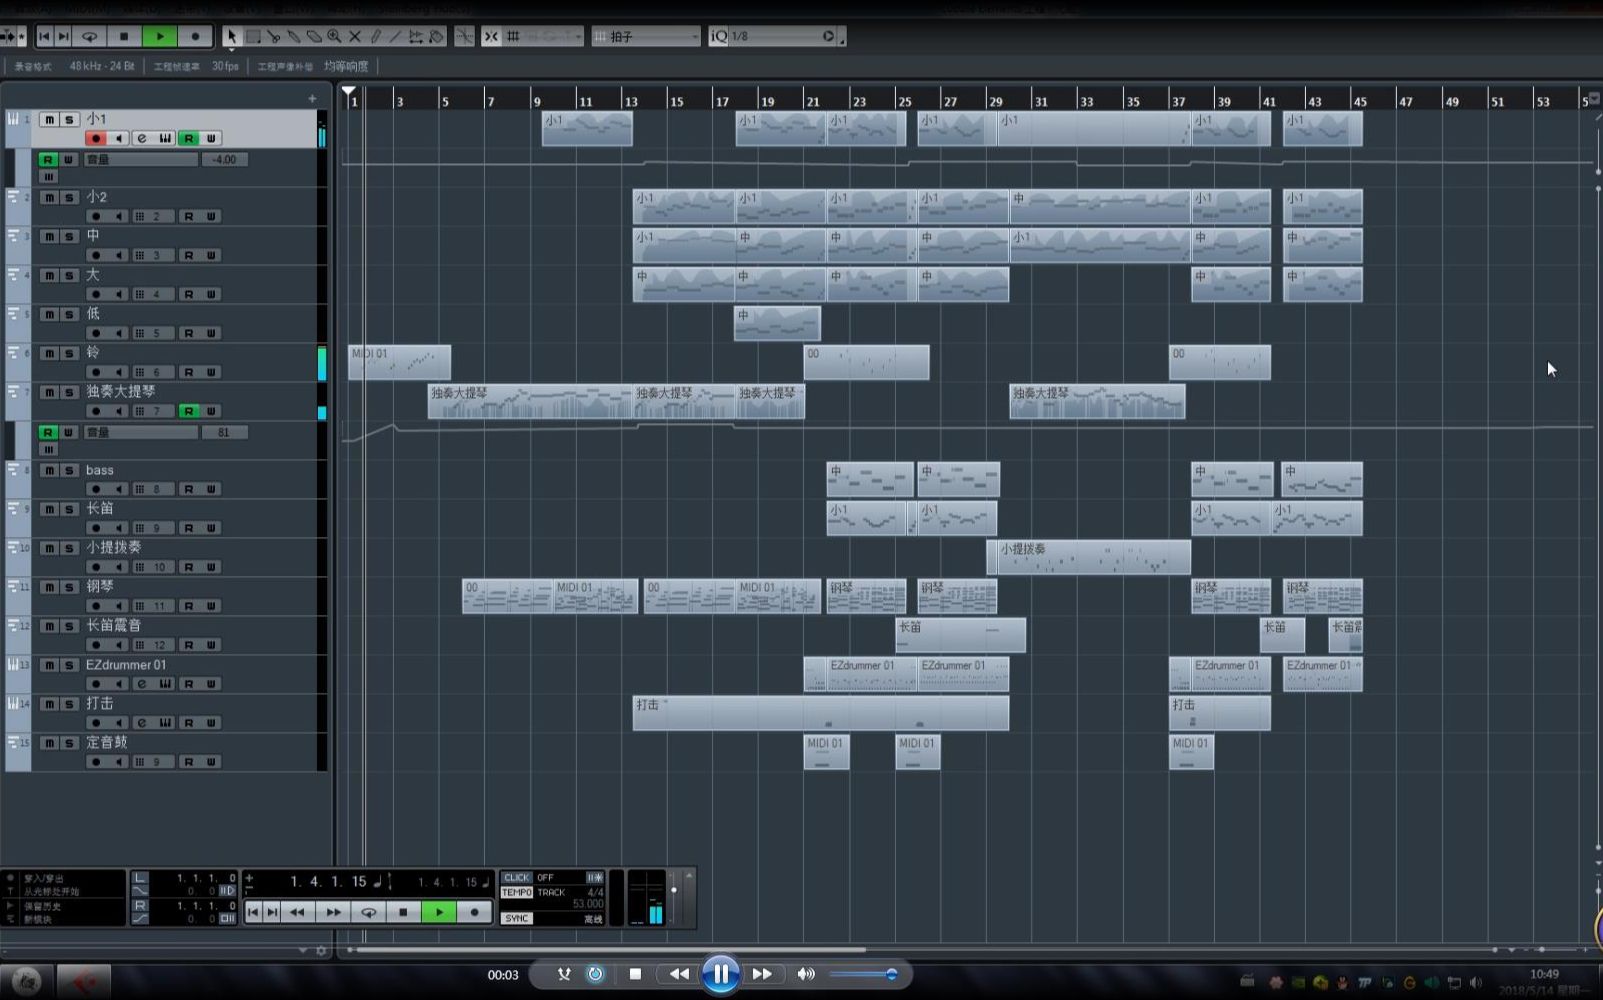Screen dimensions: 1603x1000
Task: Select the 长笛震音 track name
Action: point(114,625)
